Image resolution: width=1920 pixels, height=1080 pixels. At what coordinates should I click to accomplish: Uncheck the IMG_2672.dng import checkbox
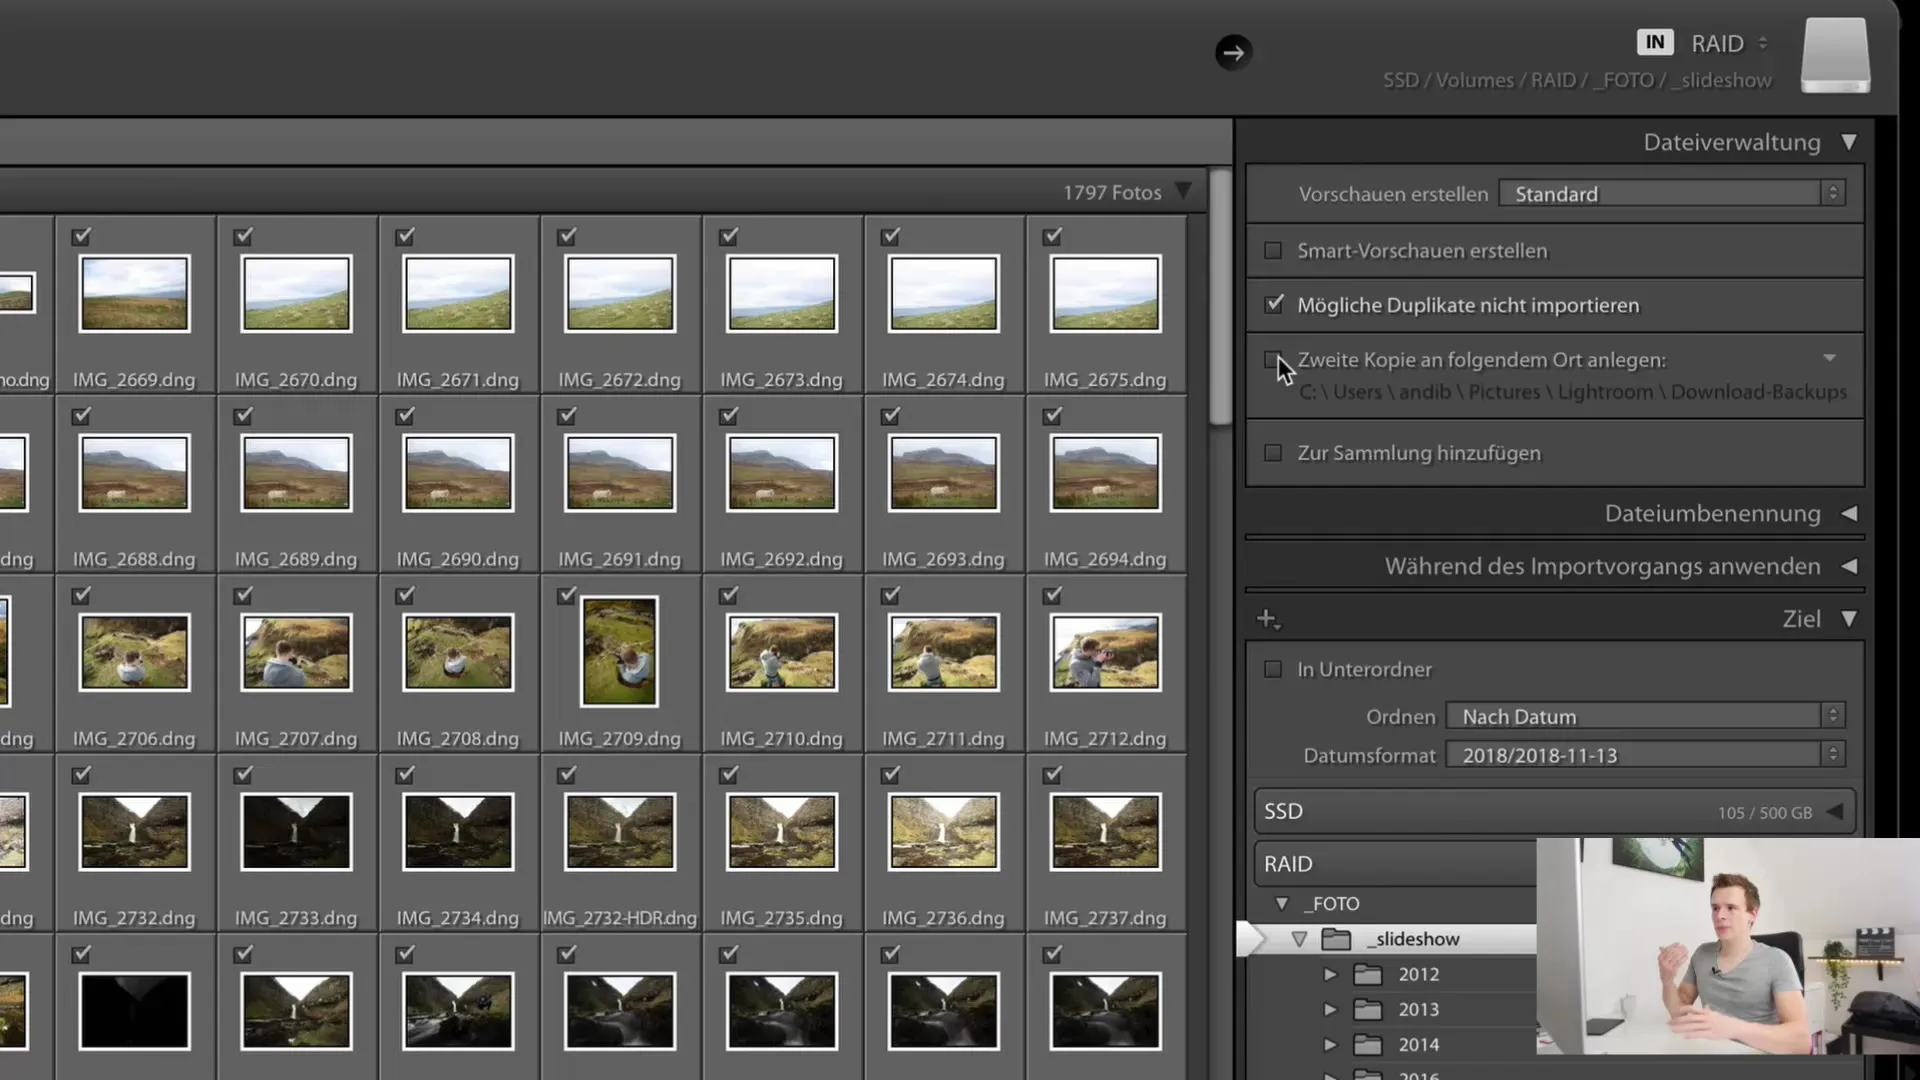(567, 236)
